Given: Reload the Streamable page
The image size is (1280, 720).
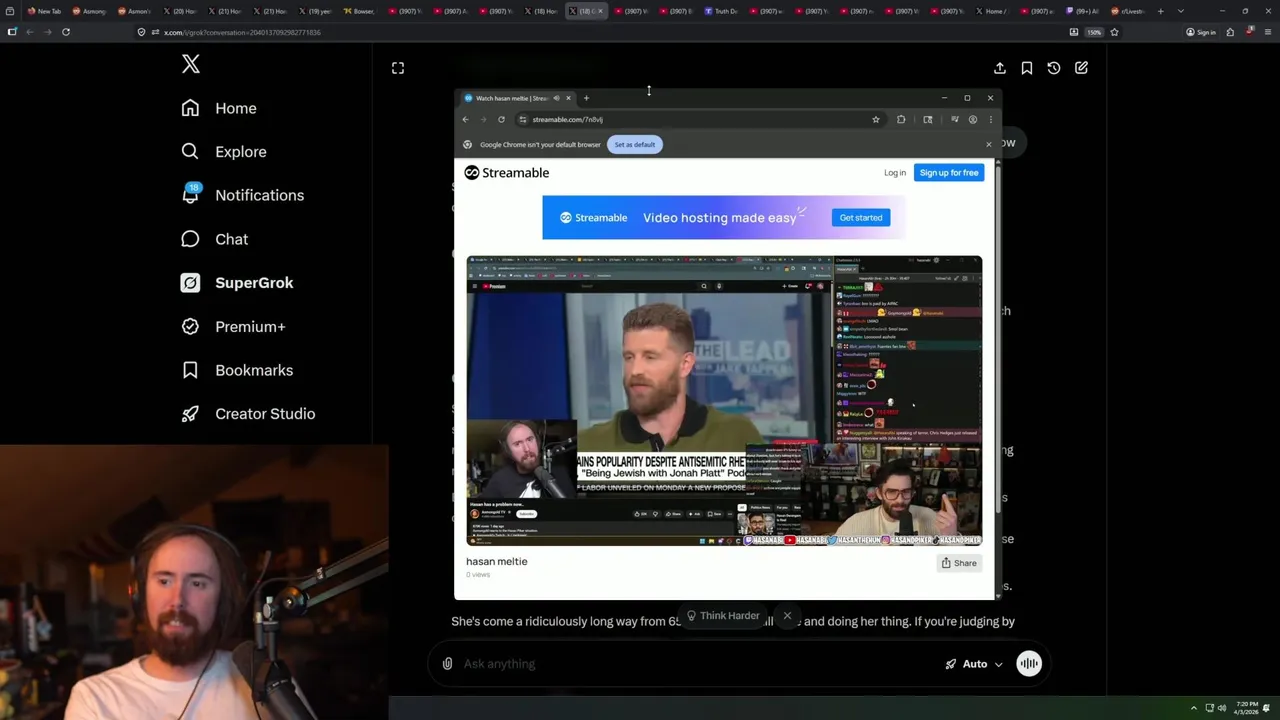Looking at the screenshot, I should point(501,119).
